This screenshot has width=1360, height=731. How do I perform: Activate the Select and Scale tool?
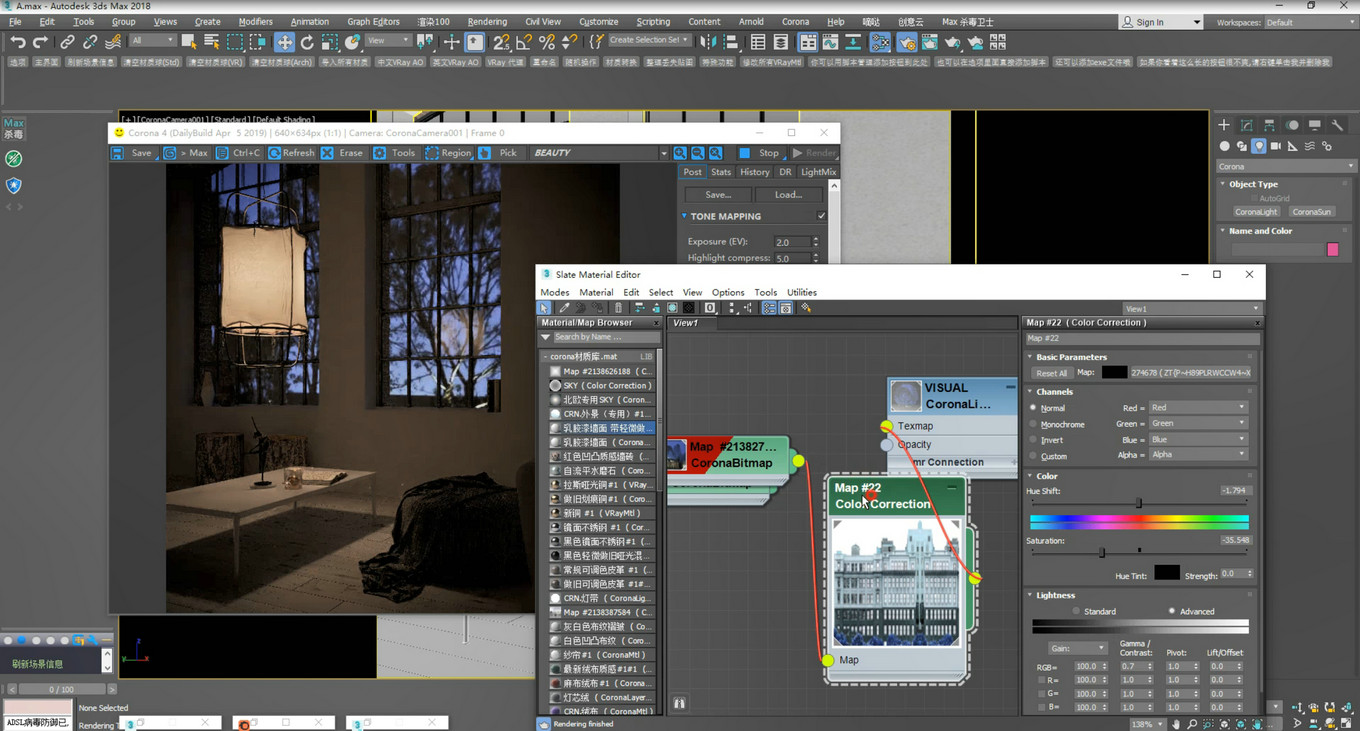tap(330, 42)
